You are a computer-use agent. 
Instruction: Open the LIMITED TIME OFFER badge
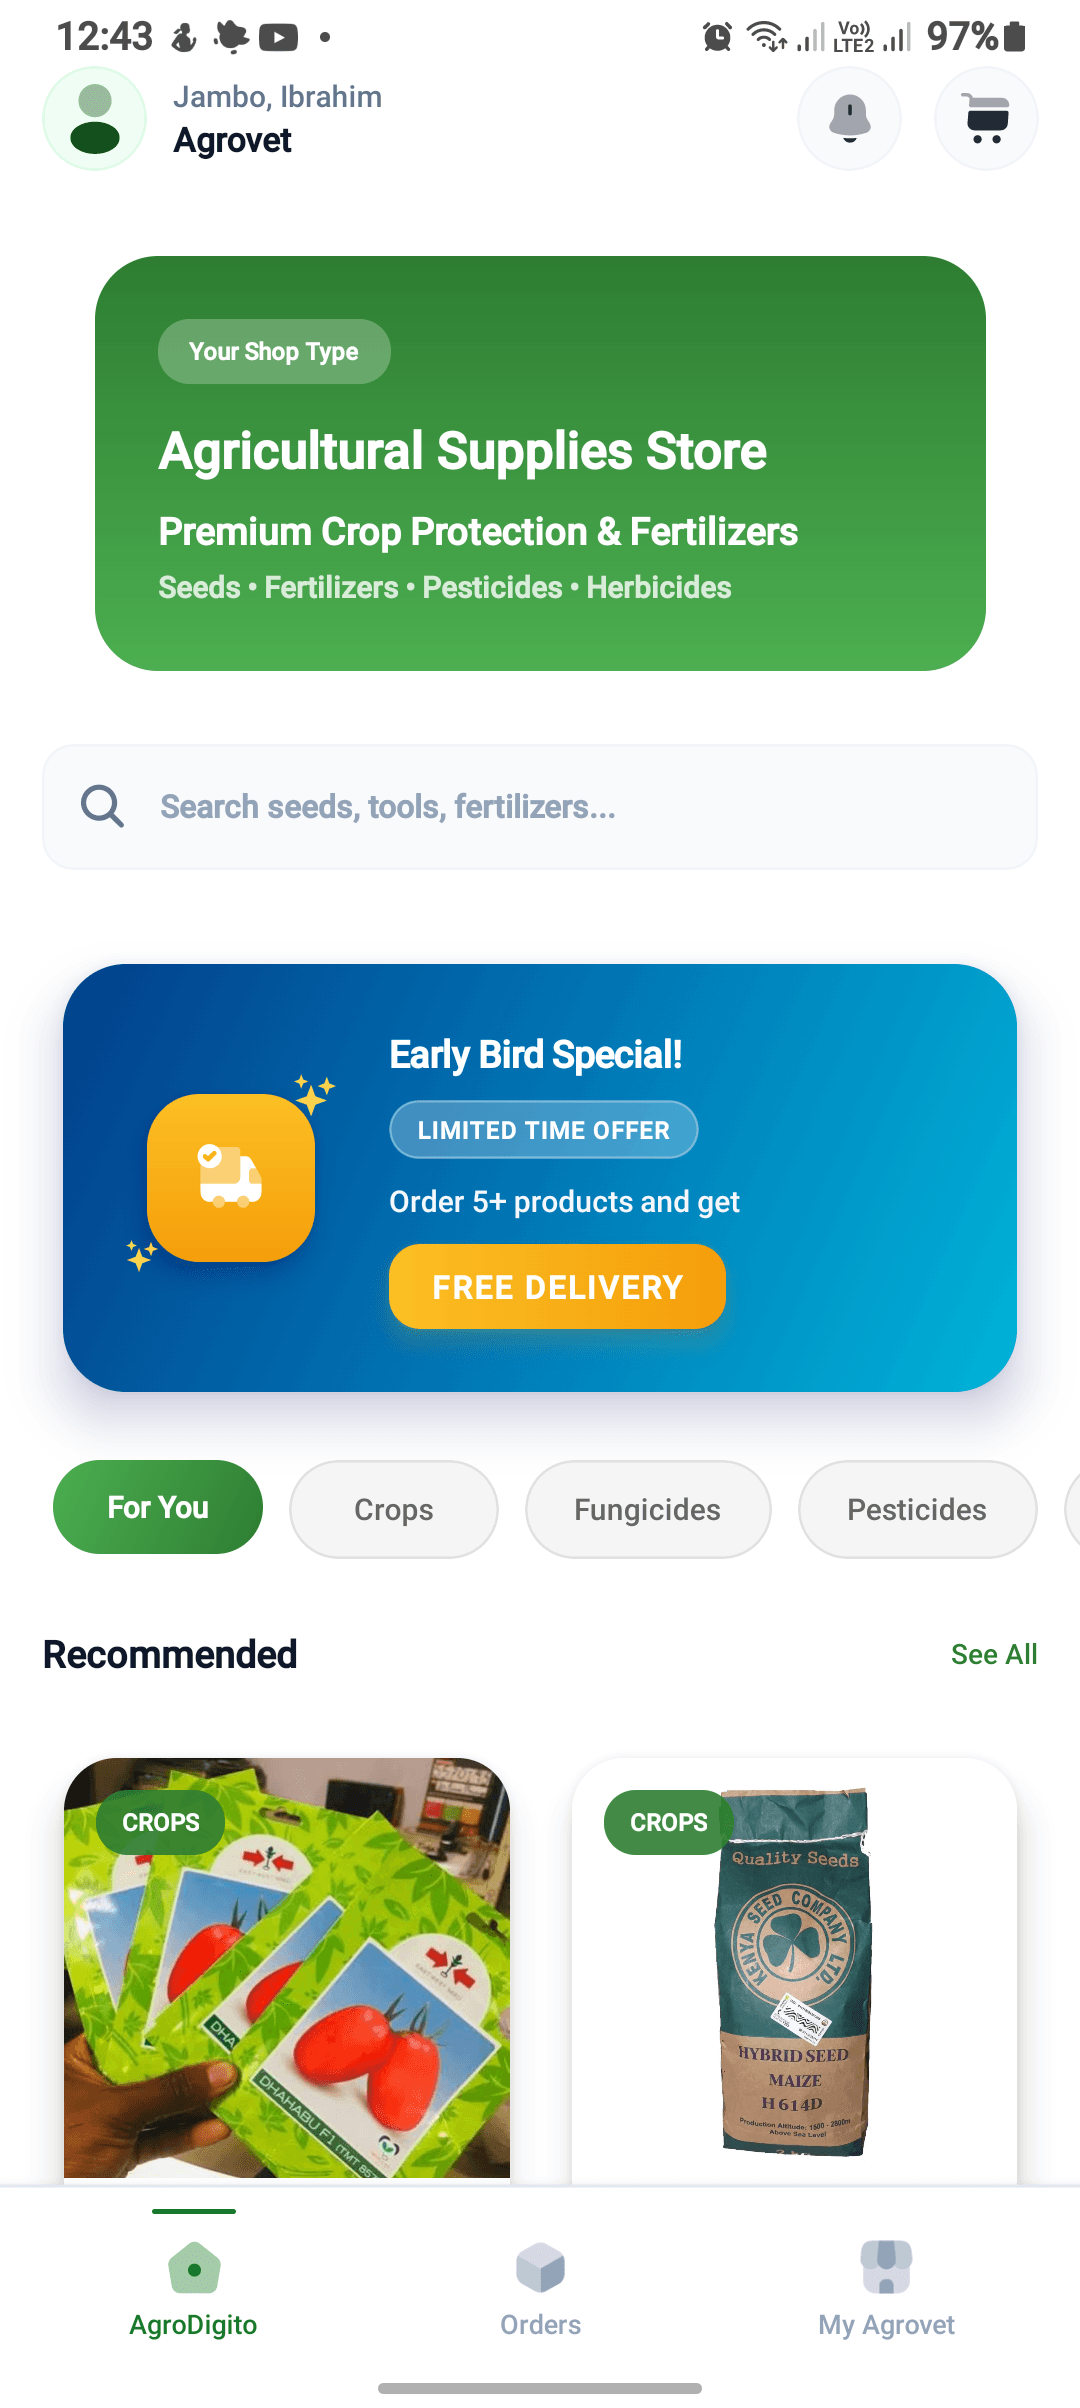coord(543,1129)
